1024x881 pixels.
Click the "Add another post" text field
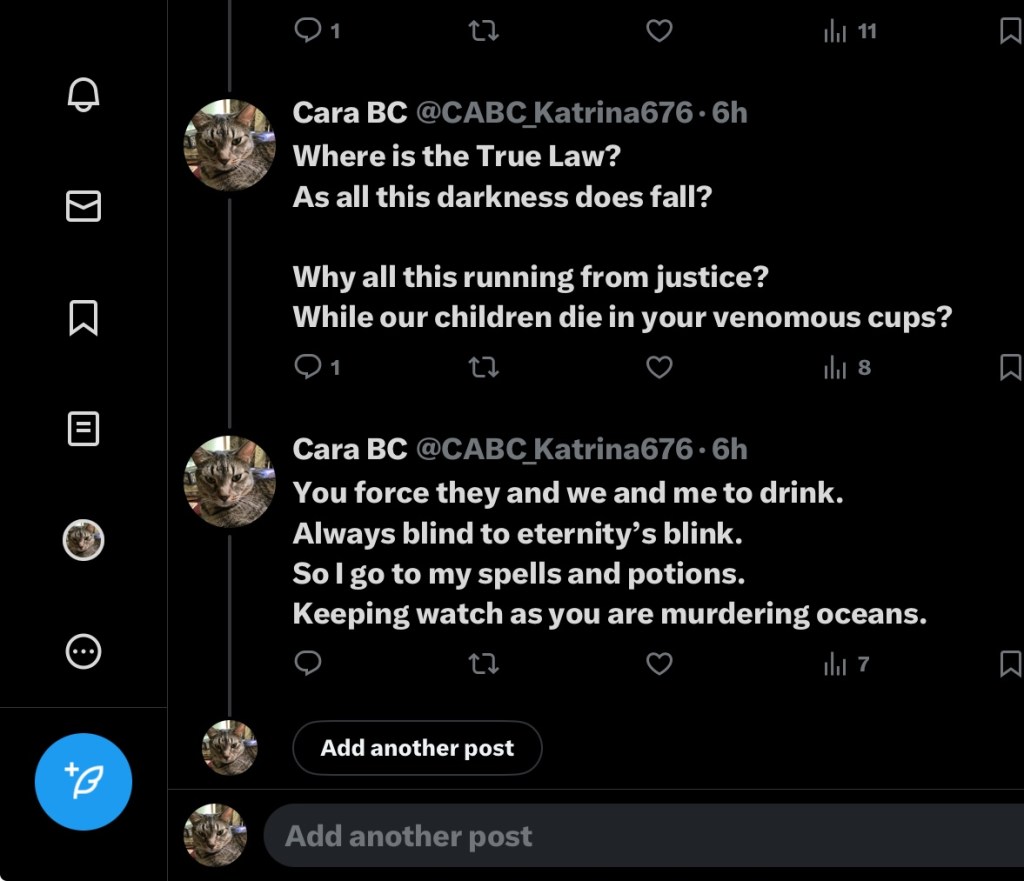(640, 836)
